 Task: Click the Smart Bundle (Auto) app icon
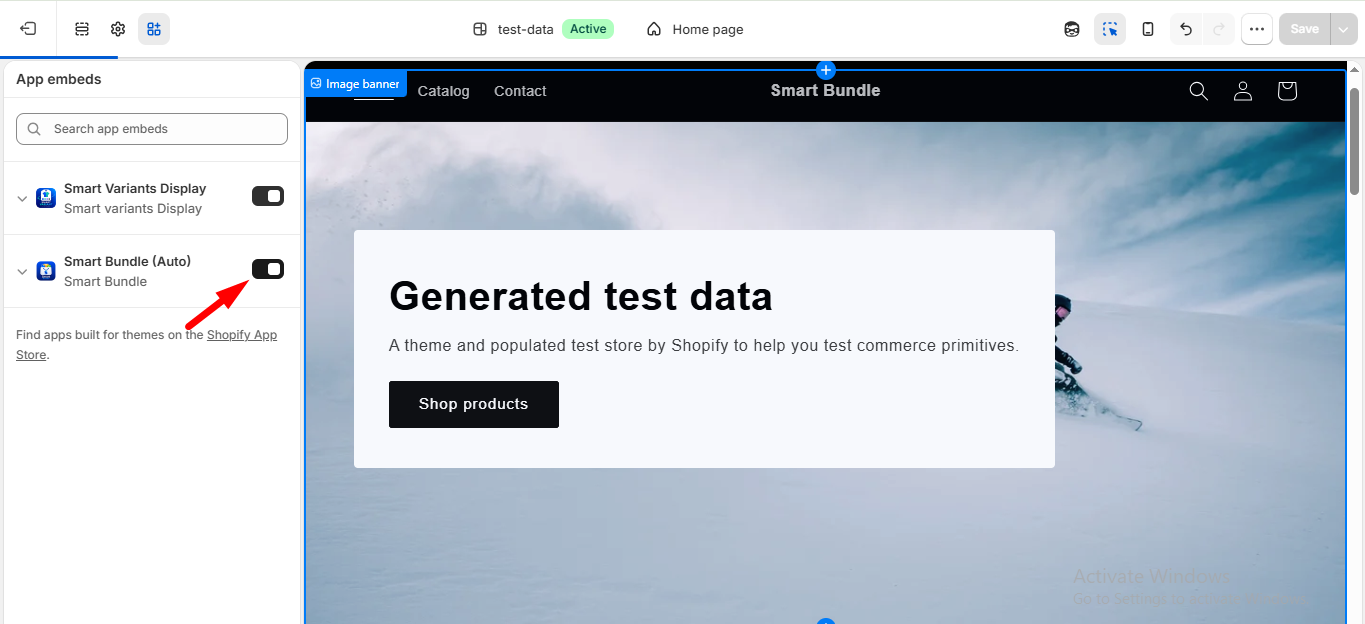(x=46, y=271)
